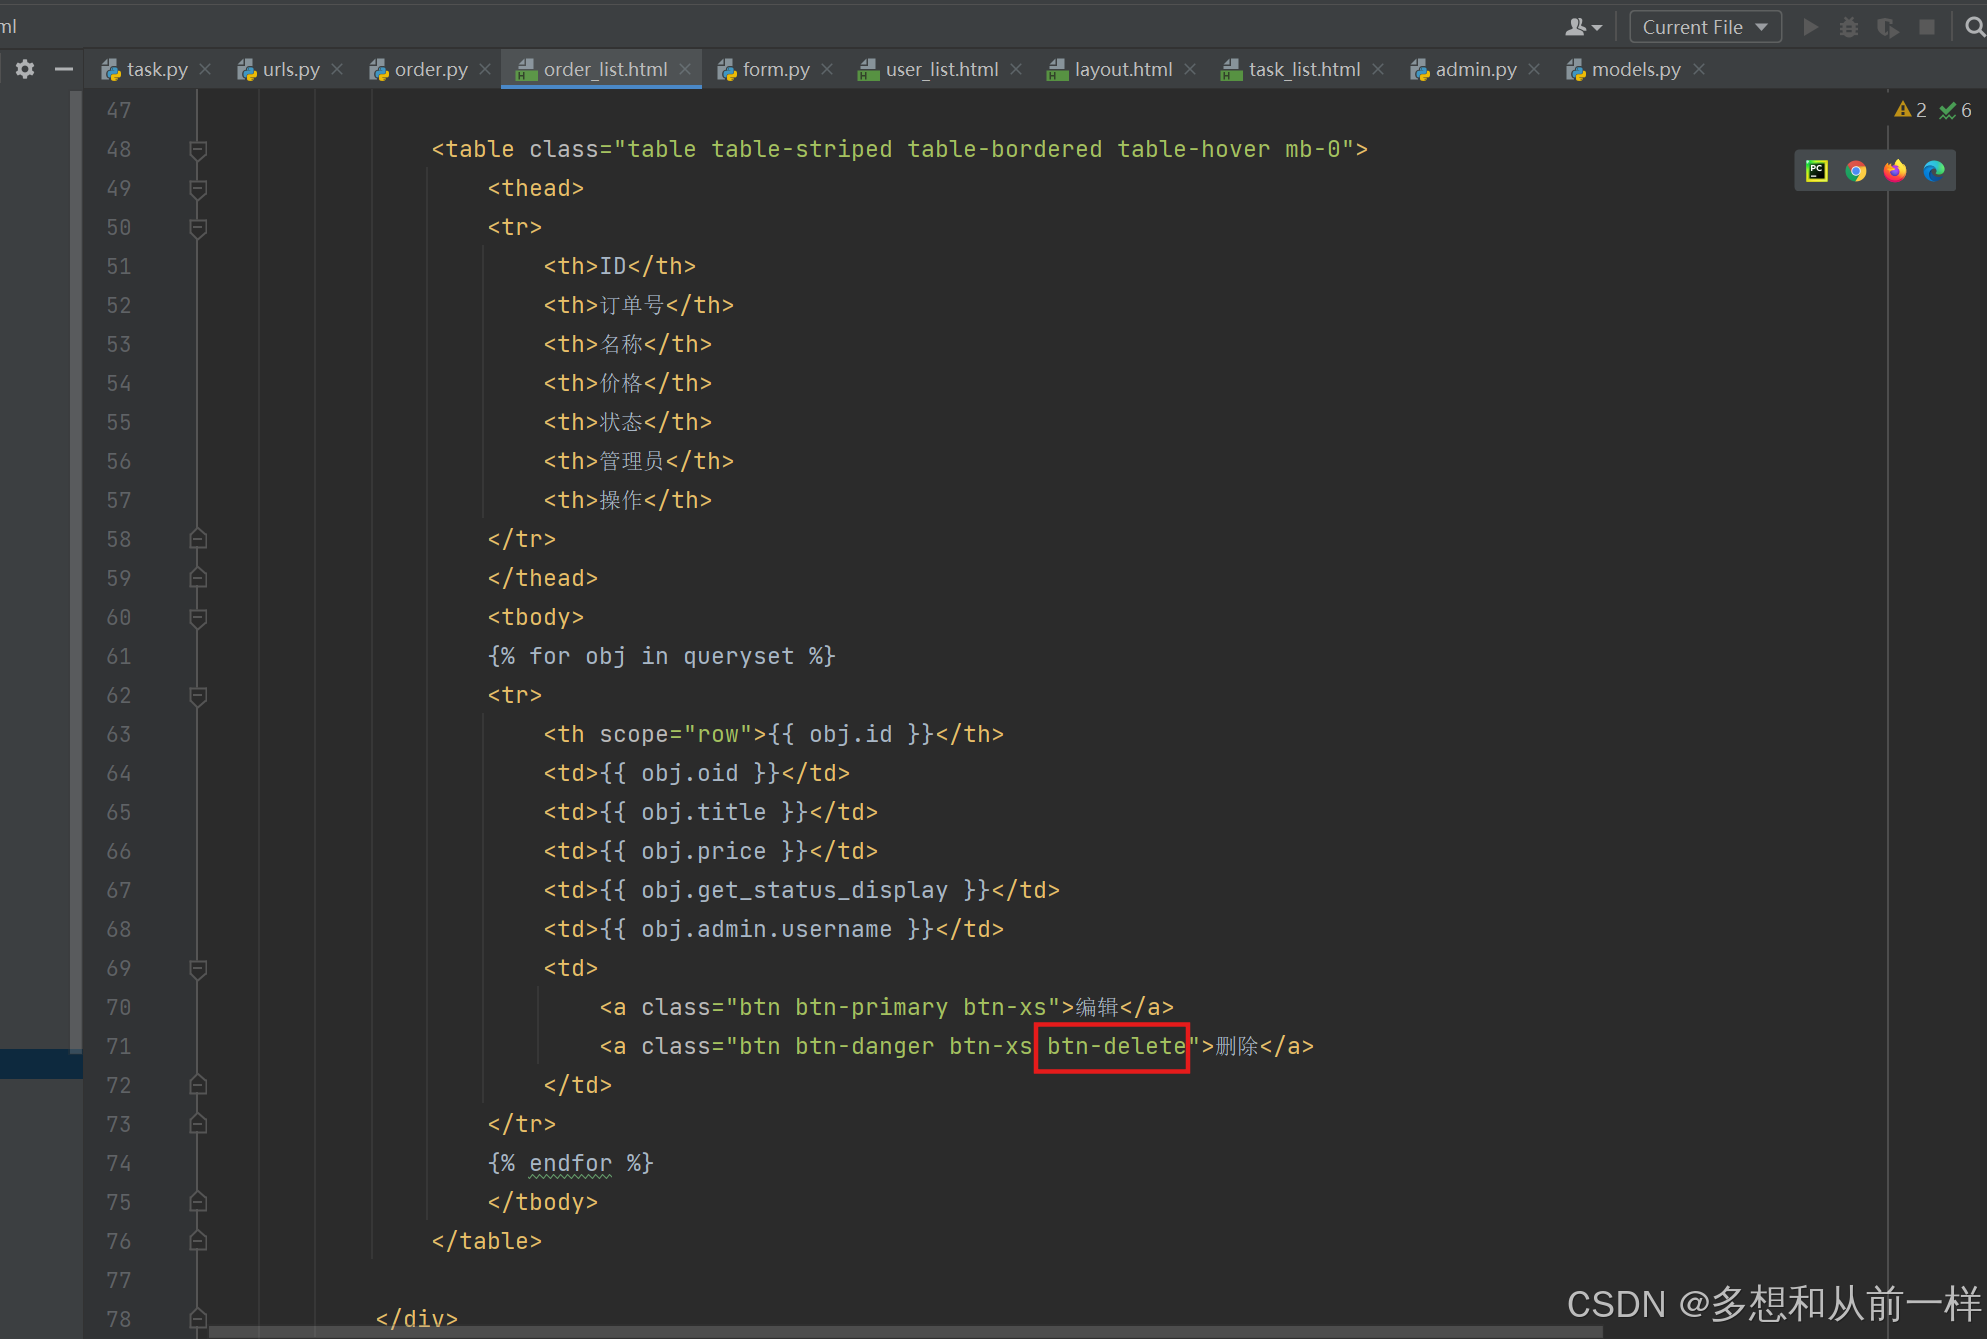Viewport: 1987px width, 1339px height.
Task: Switch to the task_list.html tab
Action: 1303,69
